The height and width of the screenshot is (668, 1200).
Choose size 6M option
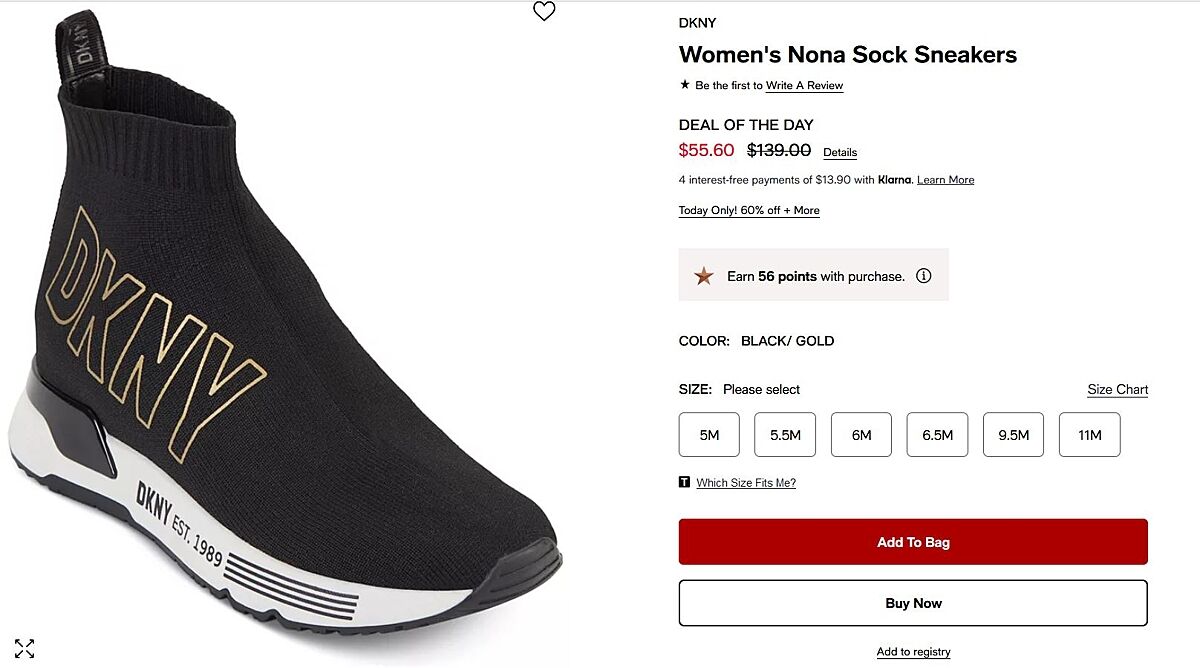(x=861, y=435)
